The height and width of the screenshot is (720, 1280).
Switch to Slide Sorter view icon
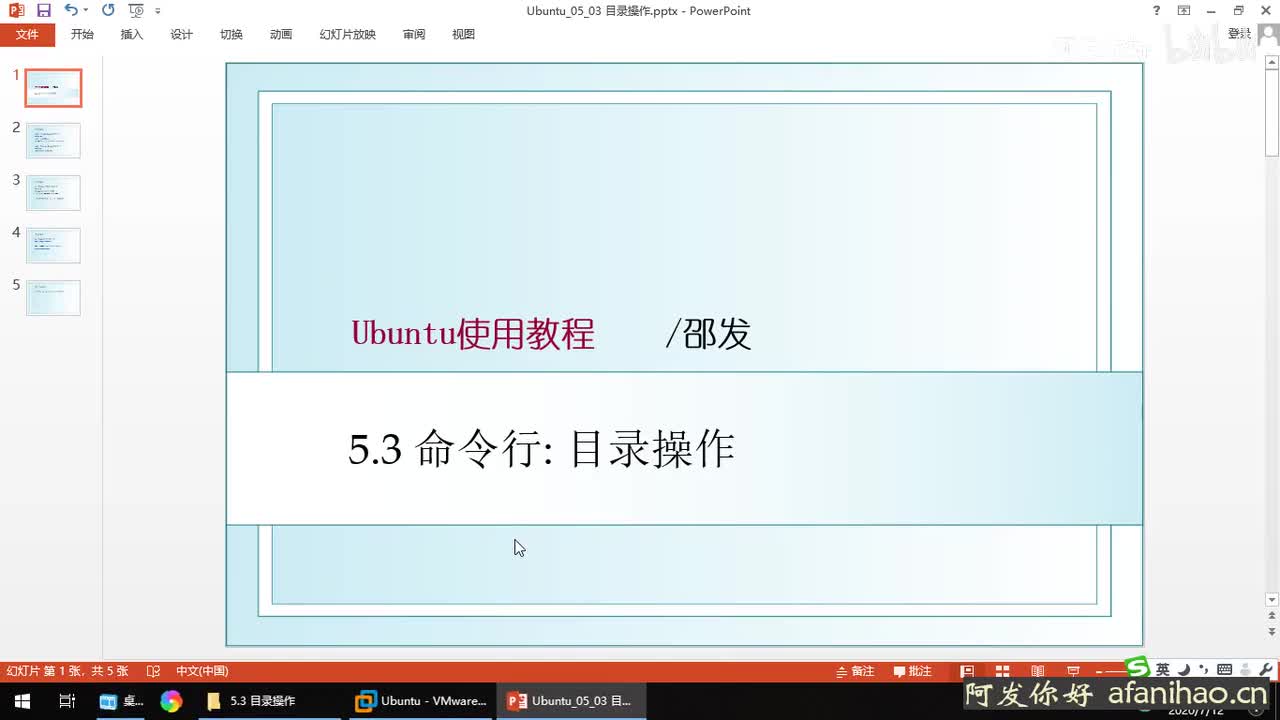point(1002,671)
